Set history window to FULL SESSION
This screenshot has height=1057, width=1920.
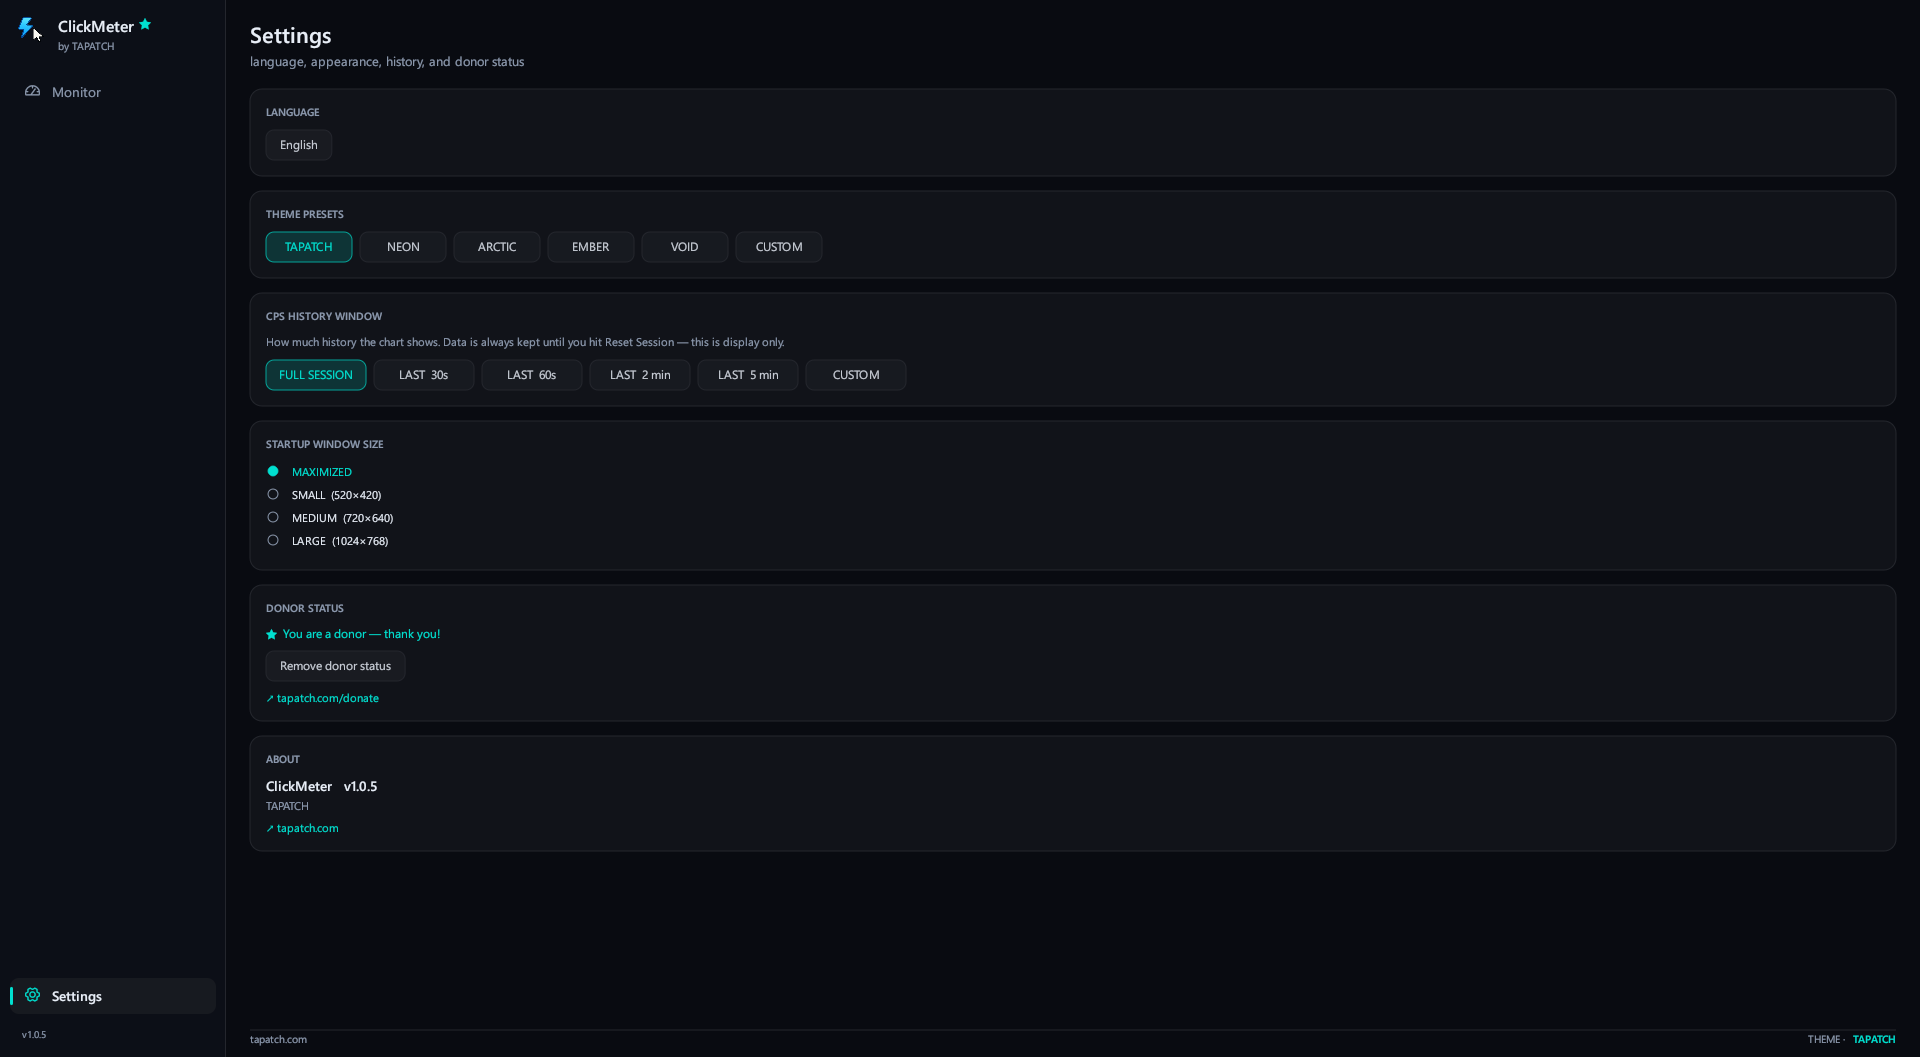[x=316, y=375]
